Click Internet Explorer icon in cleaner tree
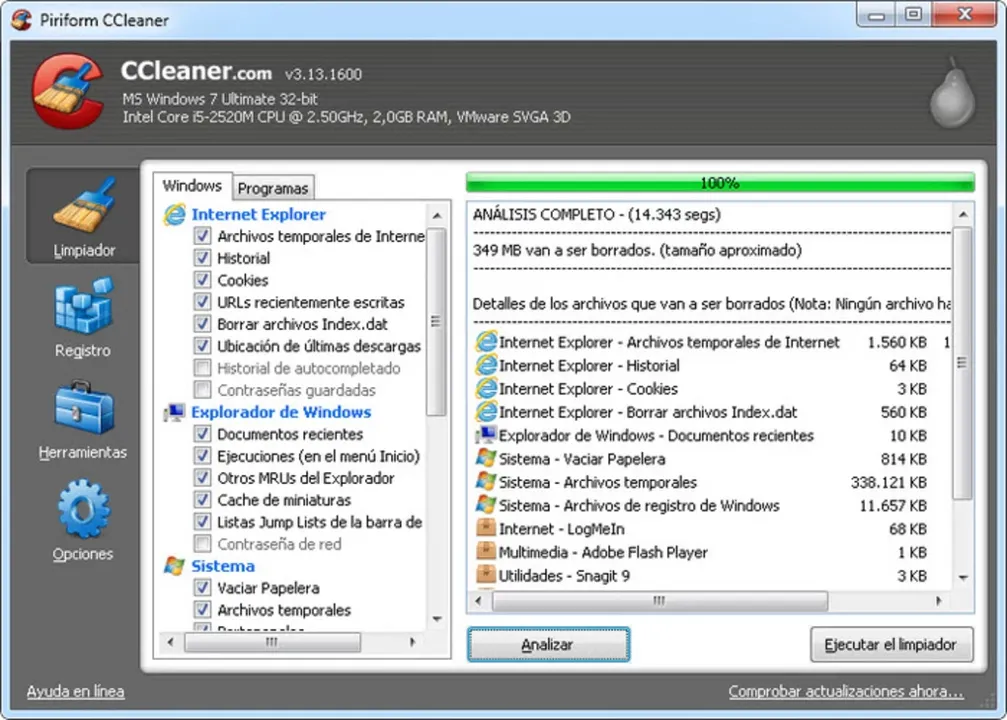The height and width of the screenshot is (720, 1007). click(x=175, y=215)
